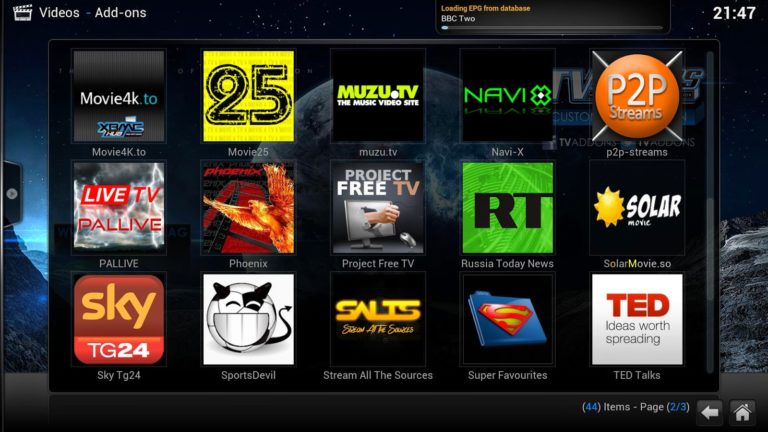
Task: Go to the home screen icon
Action: click(x=742, y=412)
